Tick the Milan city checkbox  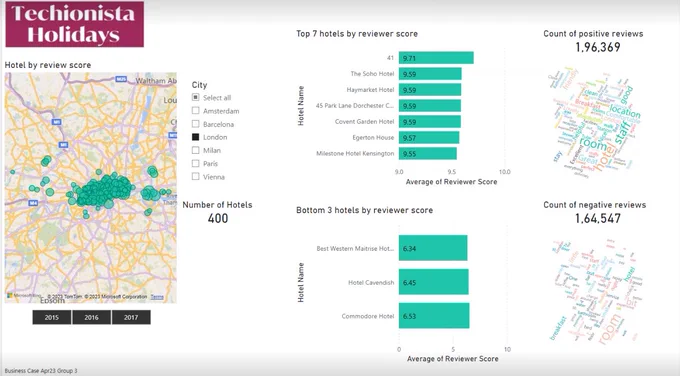pyautogui.click(x=196, y=150)
